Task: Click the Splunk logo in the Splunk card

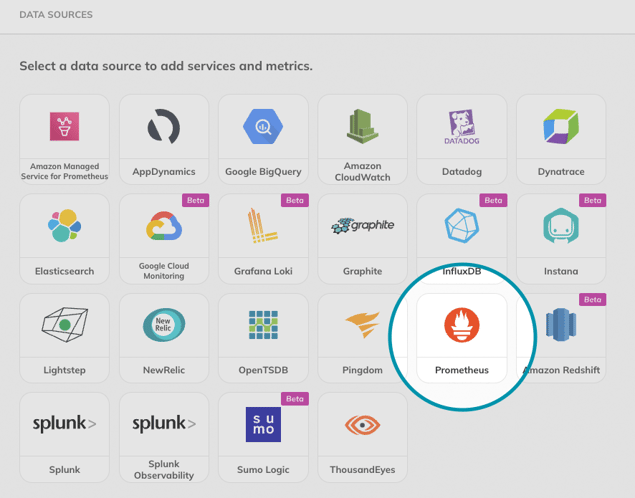Action: point(64,424)
